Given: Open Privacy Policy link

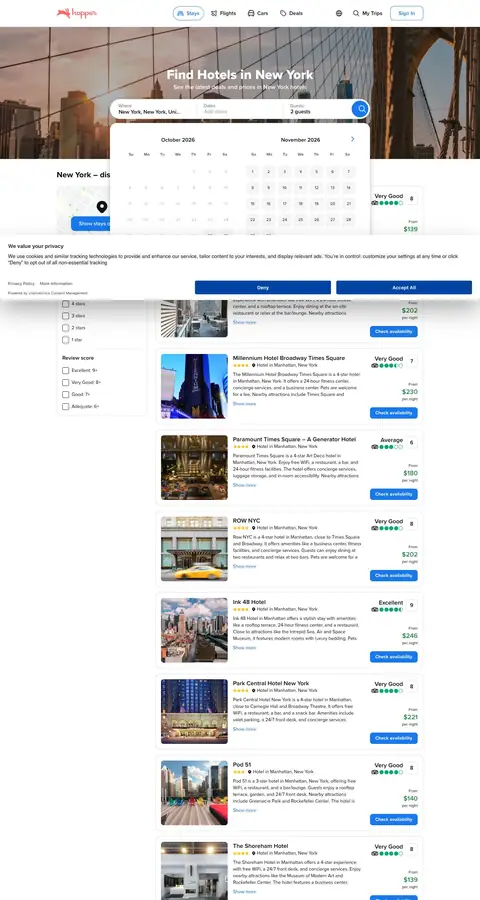Looking at the screenshot, I should pos(21,284).
